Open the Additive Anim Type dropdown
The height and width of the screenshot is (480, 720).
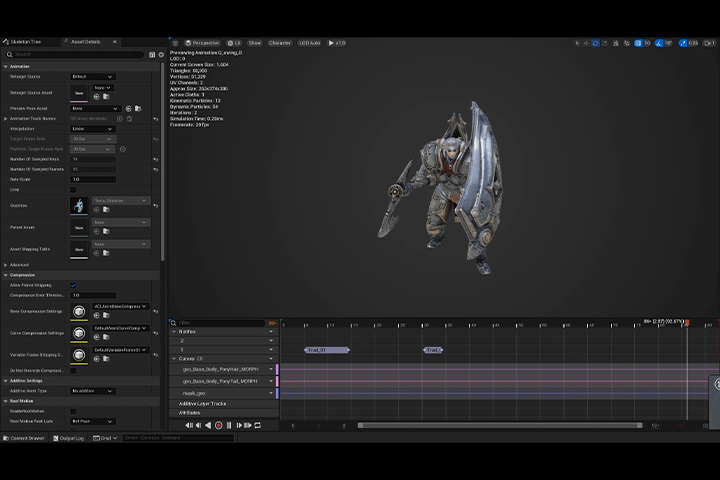[92, 391]
